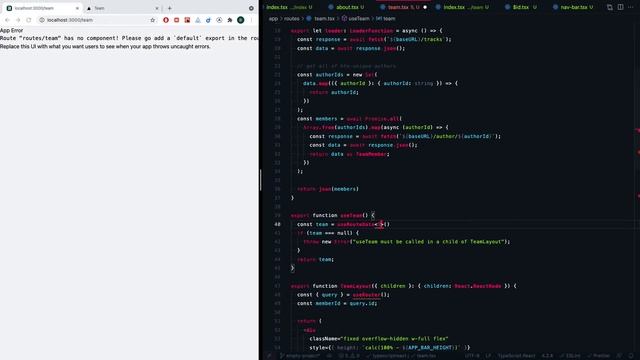Click the team.tsx breadcrumb segment
The width and height of the screenshot is (640, 360).
(320, 19)
